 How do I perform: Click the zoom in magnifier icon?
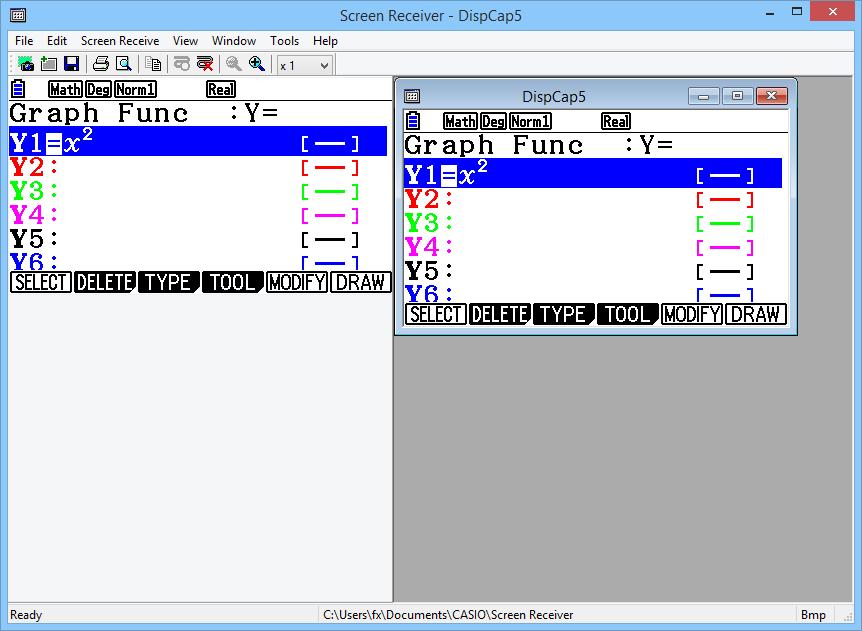coord(257,64)
